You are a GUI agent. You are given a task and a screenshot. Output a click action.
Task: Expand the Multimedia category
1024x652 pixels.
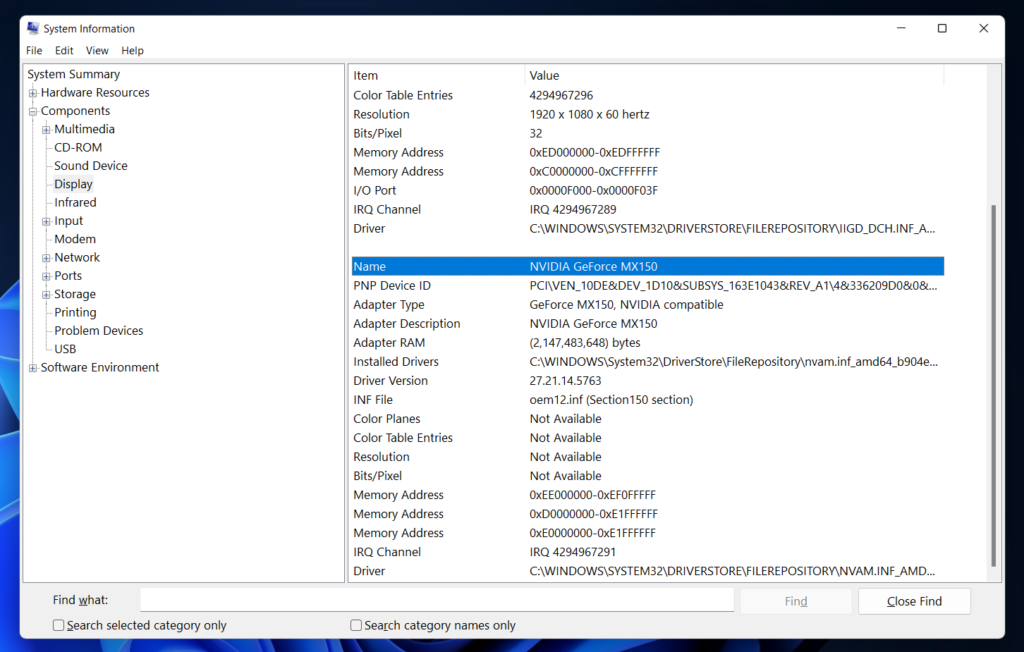coord(46,130)
